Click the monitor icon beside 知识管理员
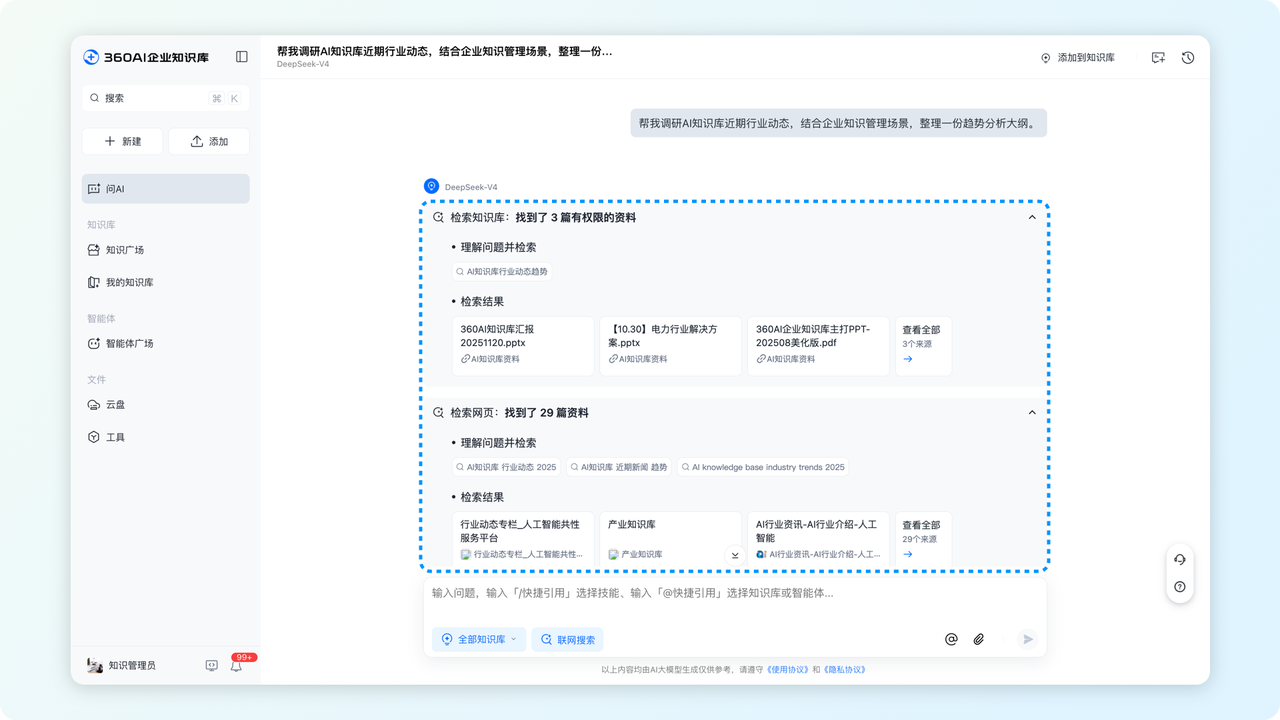This screenshot has height=720, width=1280. 211,665
